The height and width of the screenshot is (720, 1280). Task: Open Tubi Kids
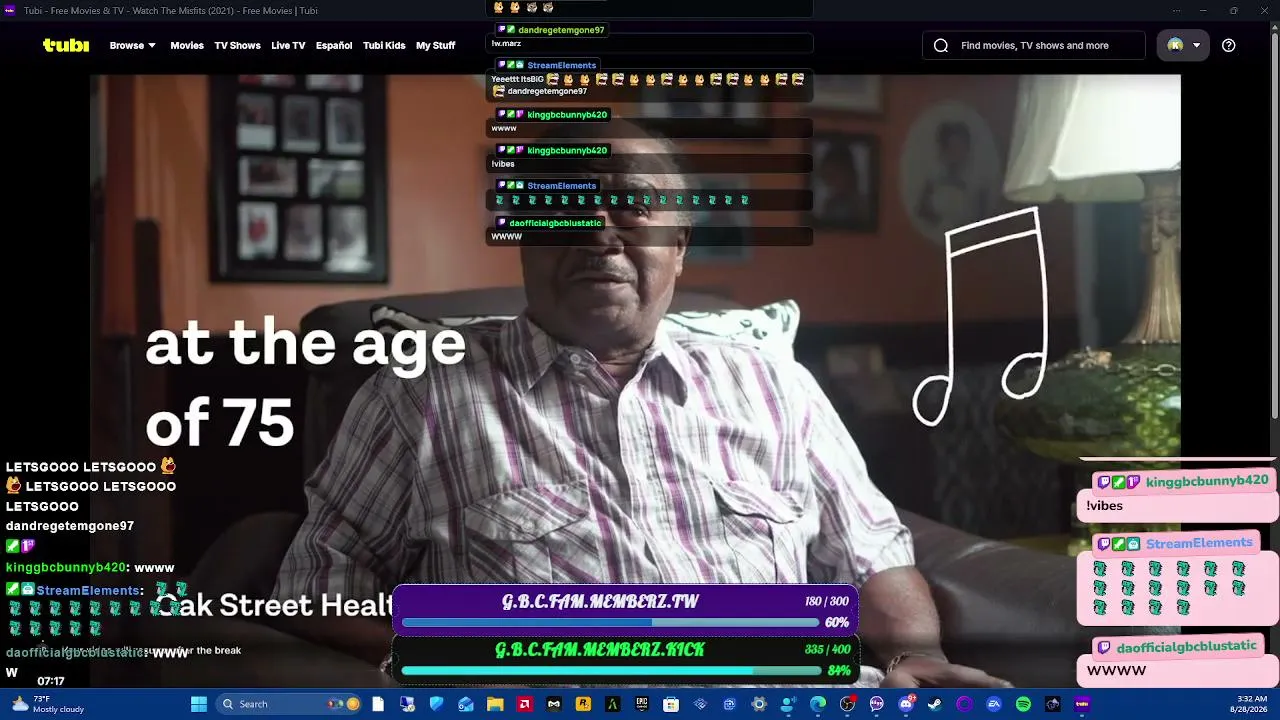tap(384, 45)
